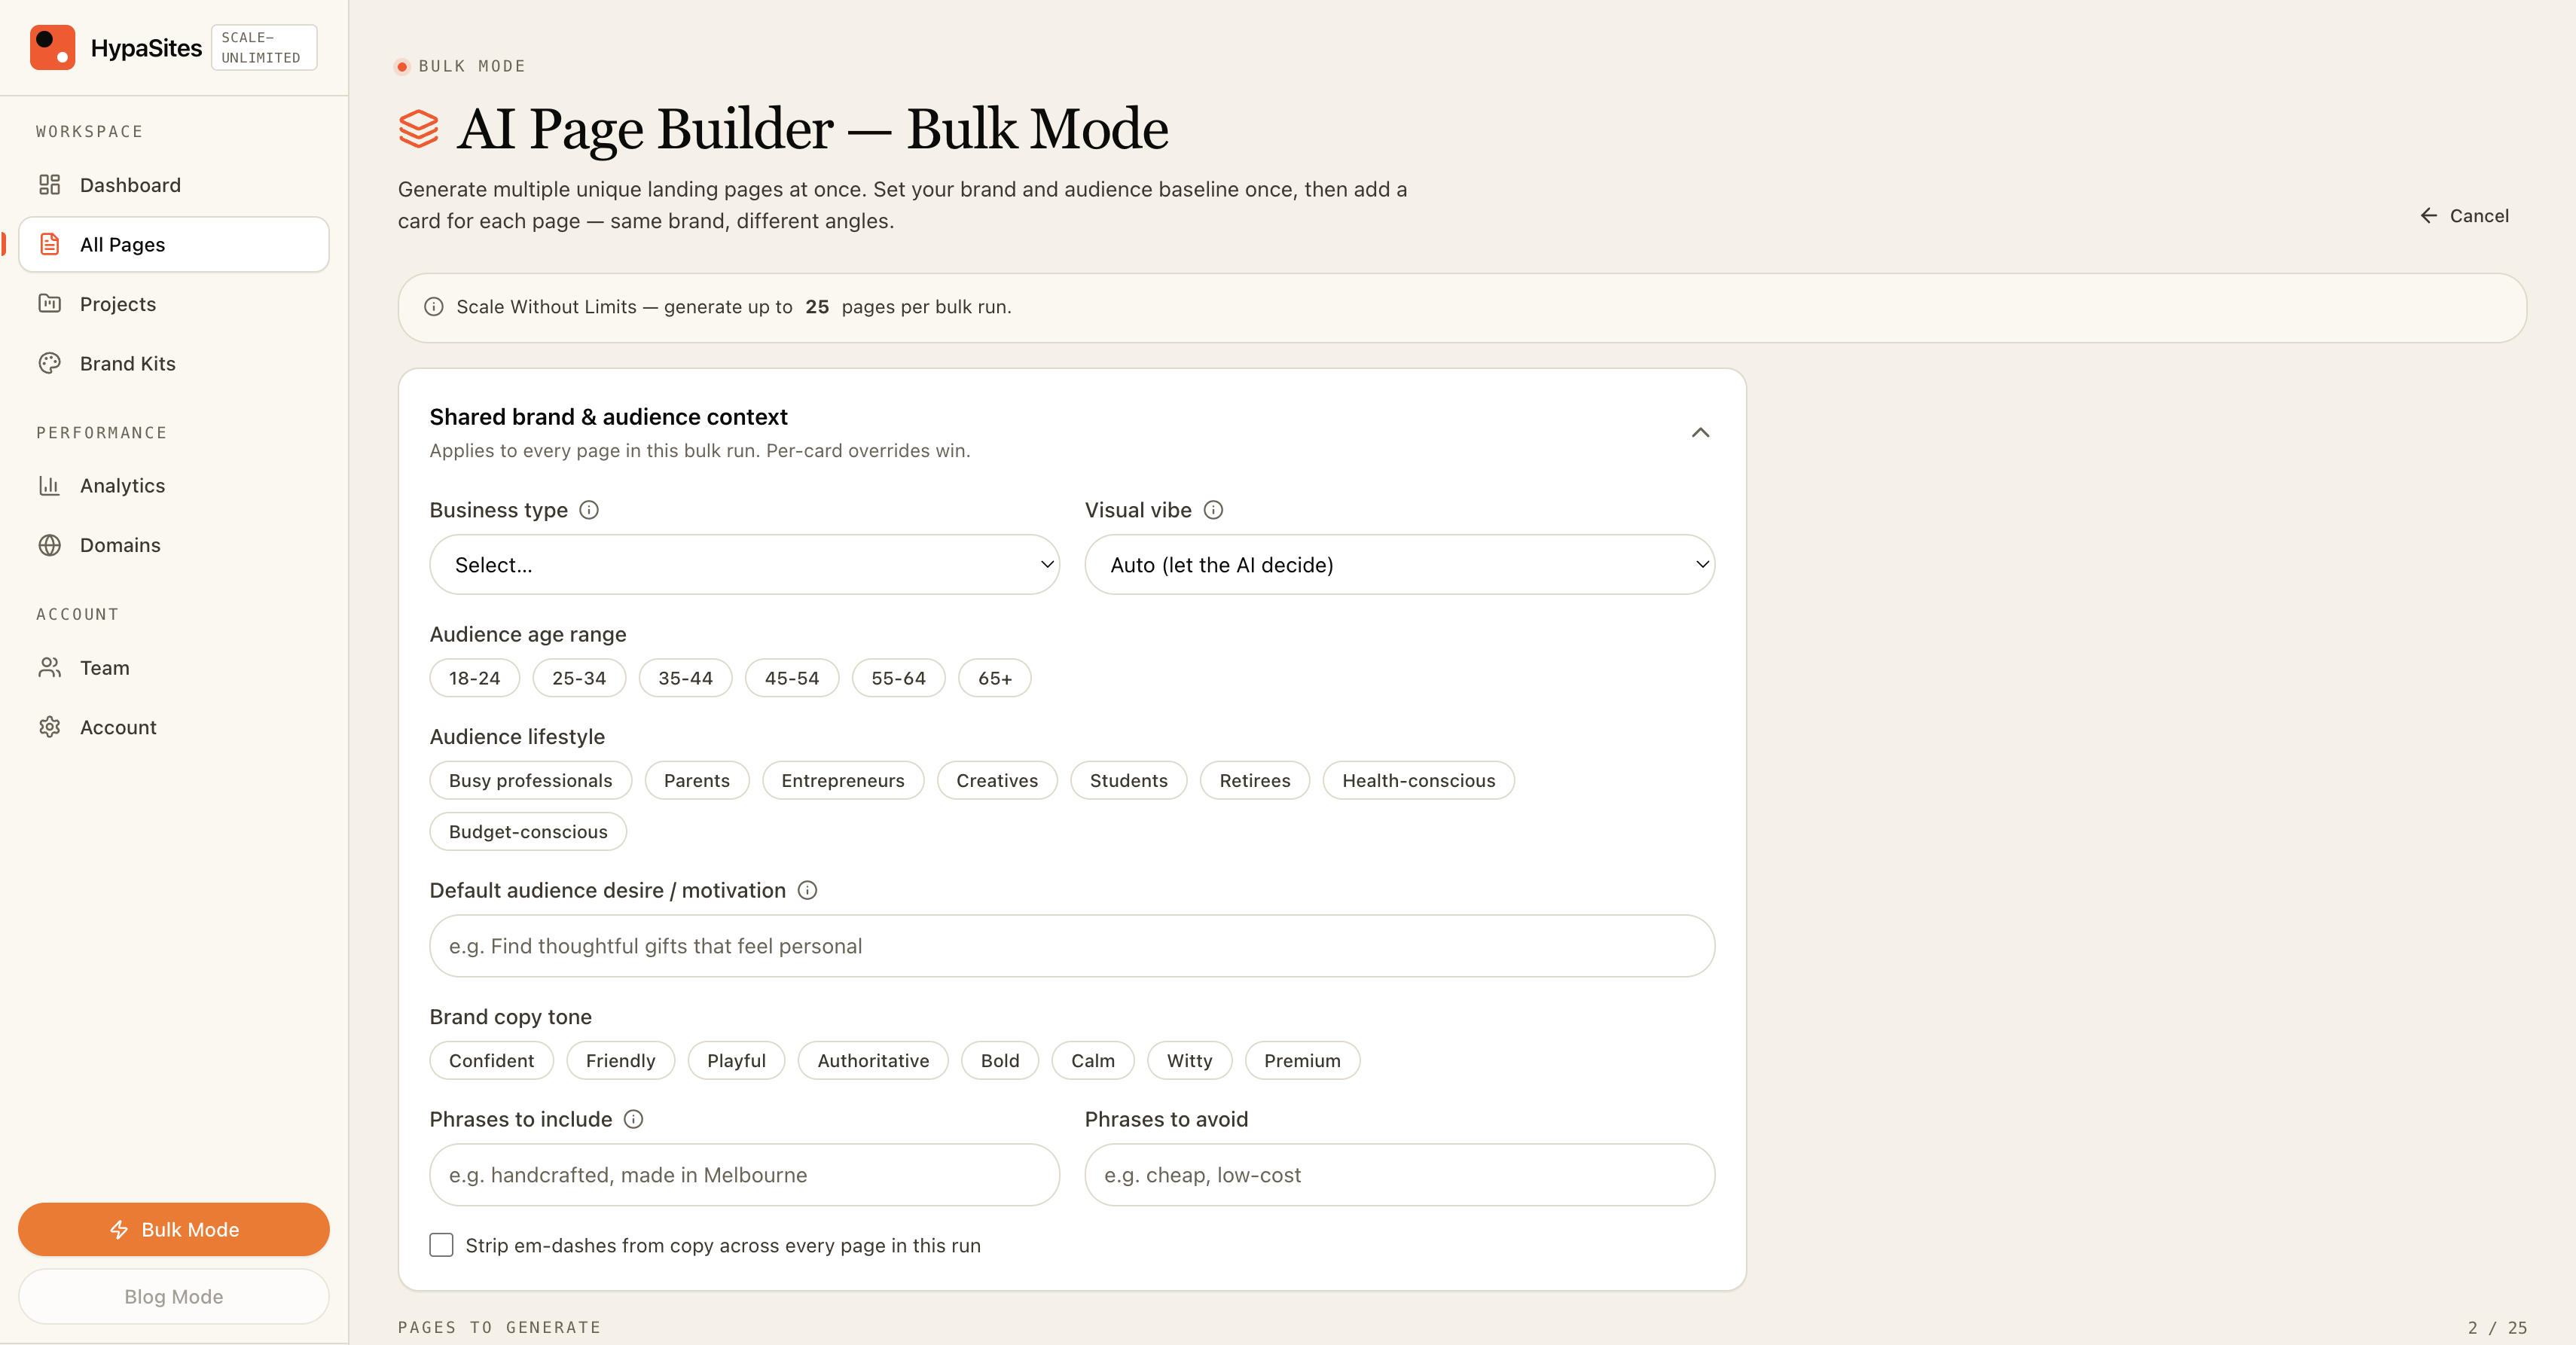Click the Business type info icon

(x=589, y=510)
